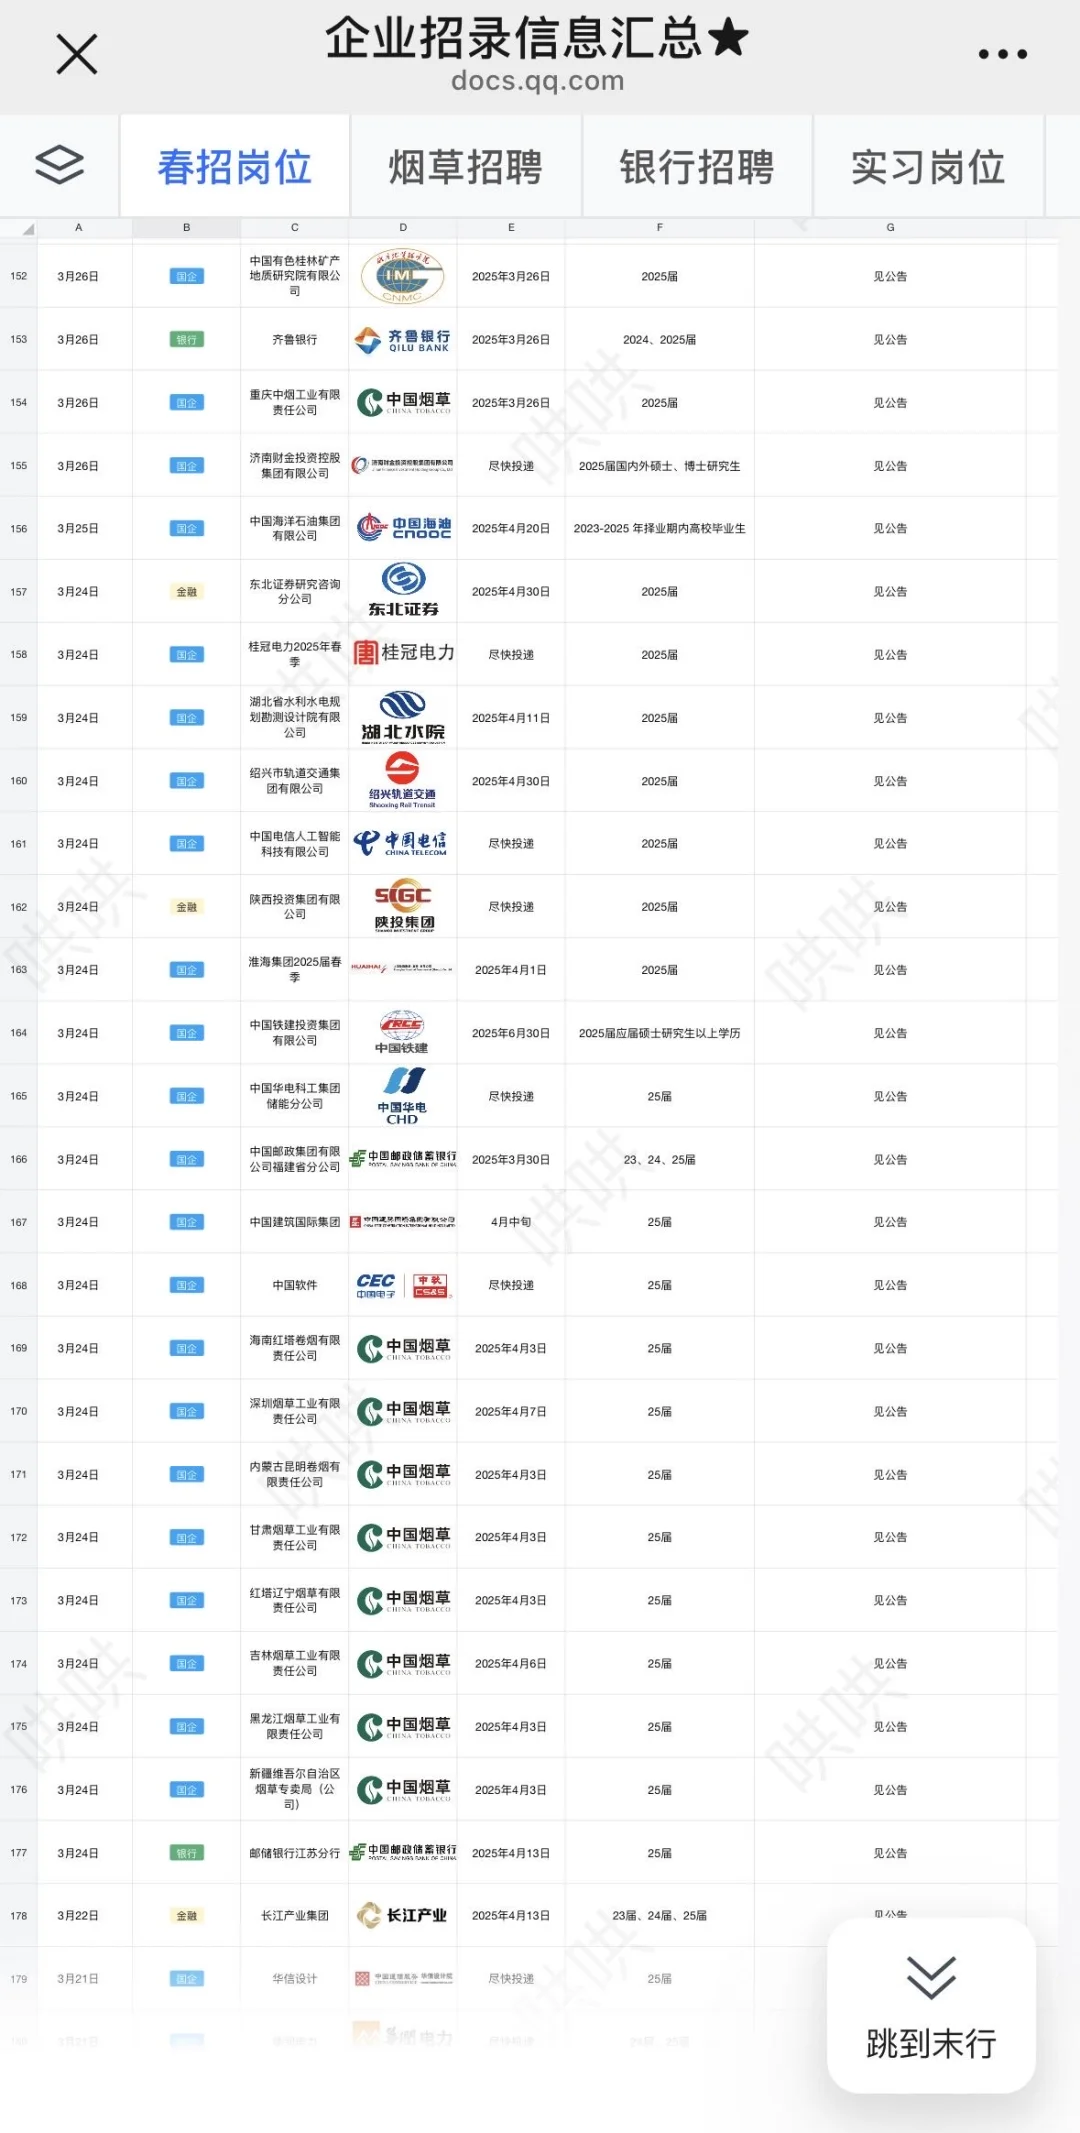Screen dimensions: 1080x2133
Task: Select cell 2025届应届硕士研究生以上学历
Action: (659, 1033)
